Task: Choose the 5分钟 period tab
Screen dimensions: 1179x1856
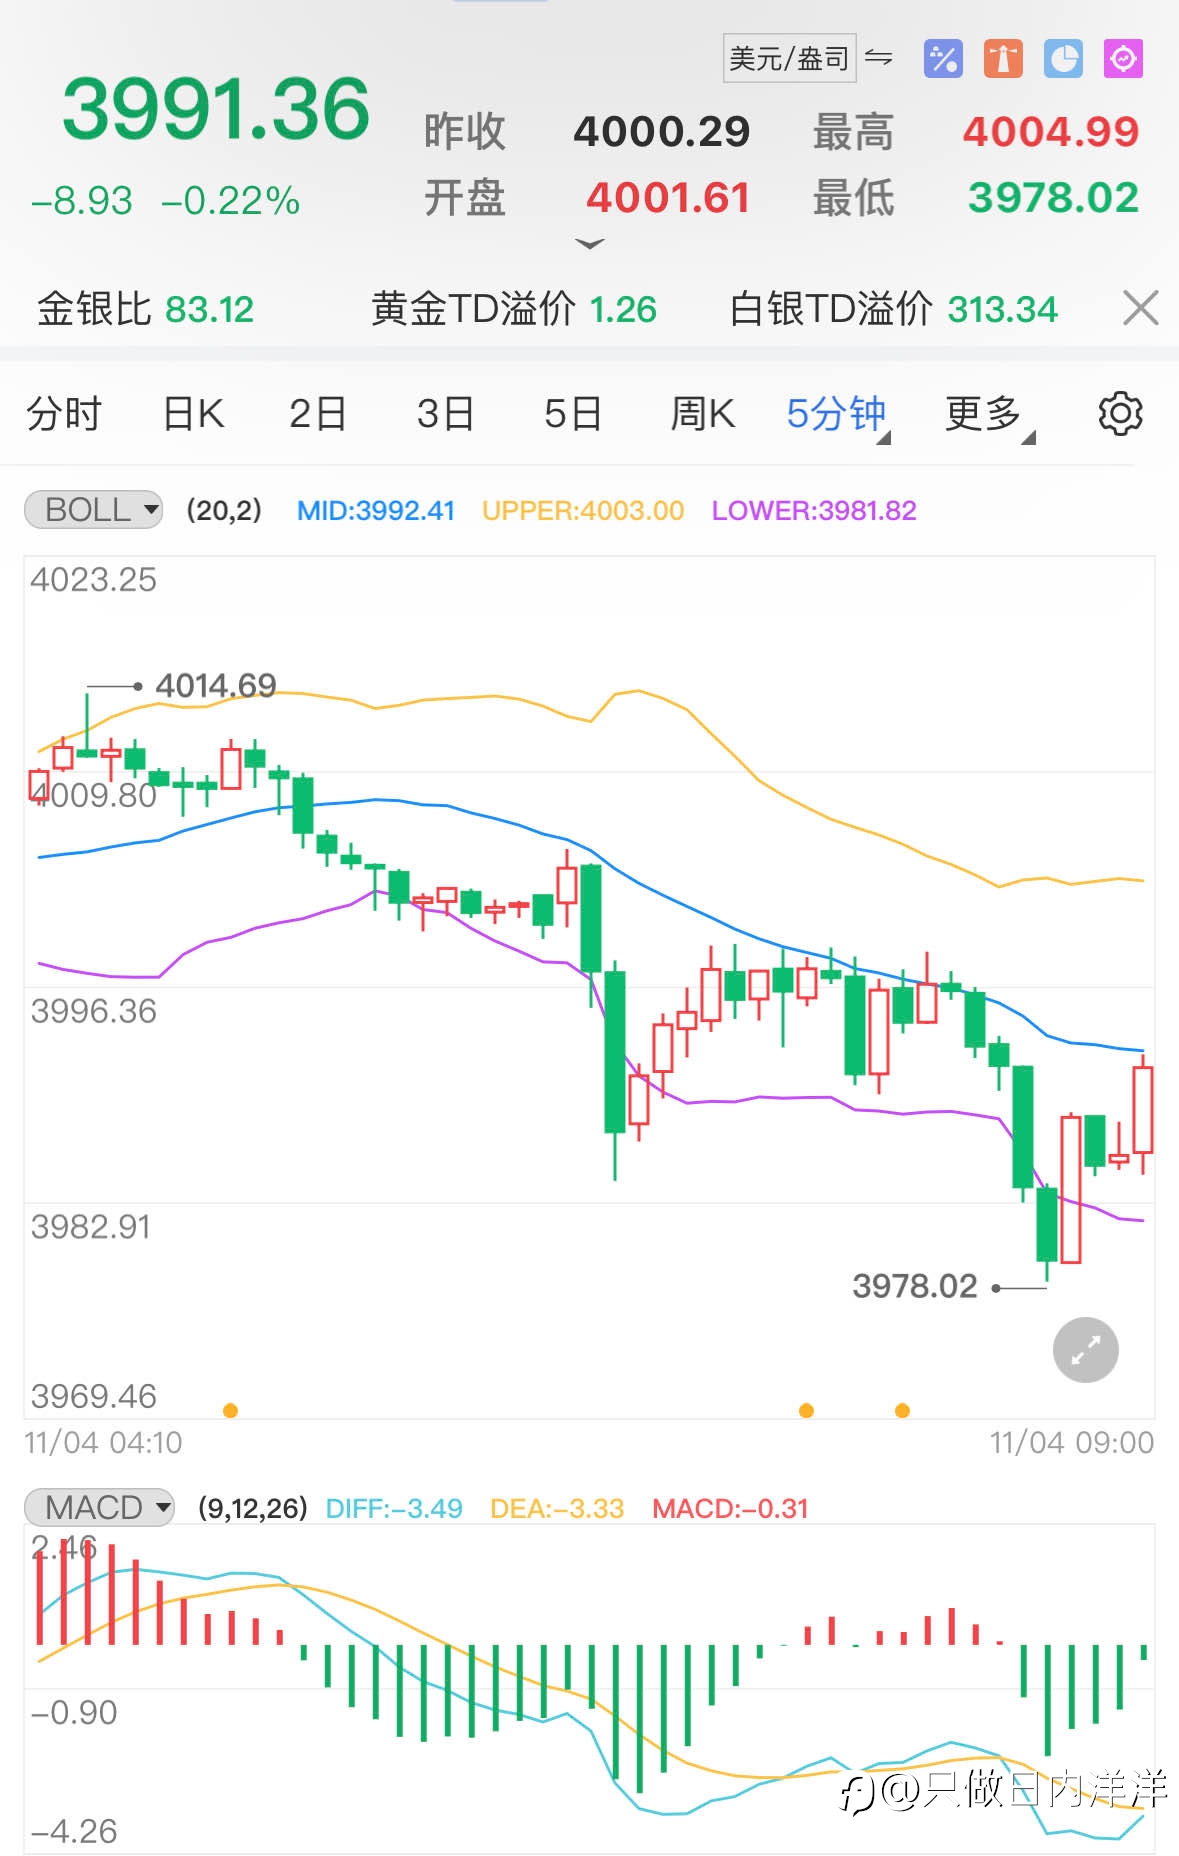Action: click(837, 414)
